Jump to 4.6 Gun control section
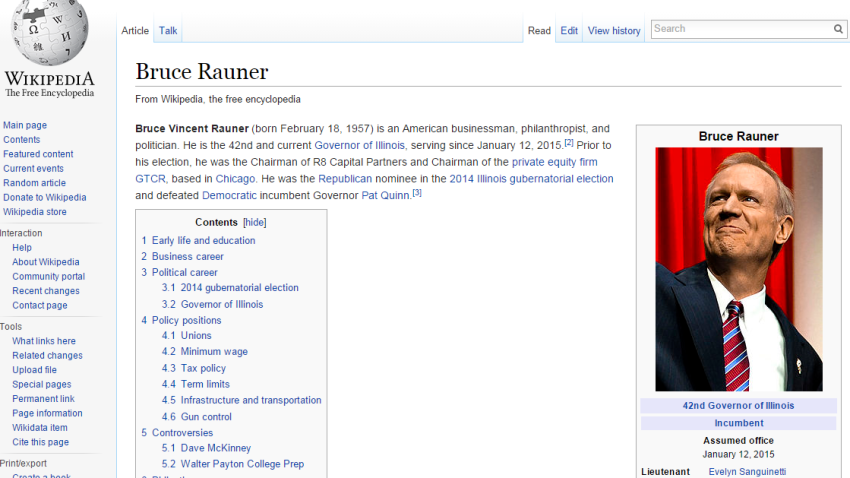This screenshot has height=478, width=850. 196,417
